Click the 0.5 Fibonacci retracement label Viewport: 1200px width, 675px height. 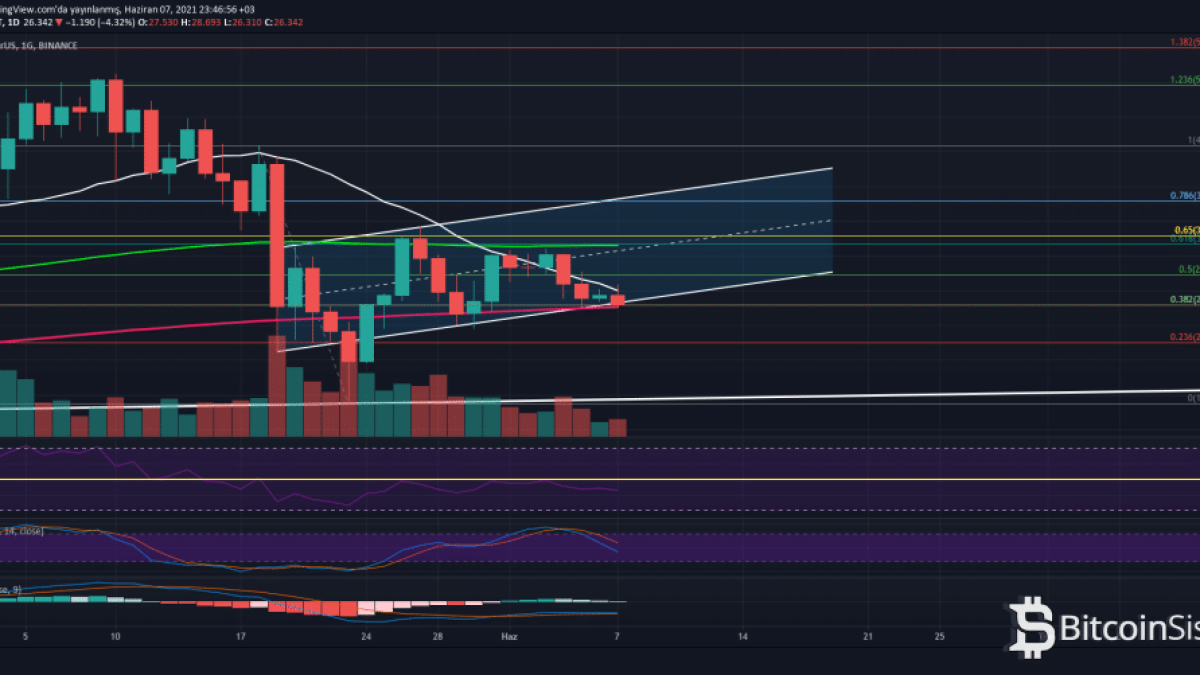1188,270
